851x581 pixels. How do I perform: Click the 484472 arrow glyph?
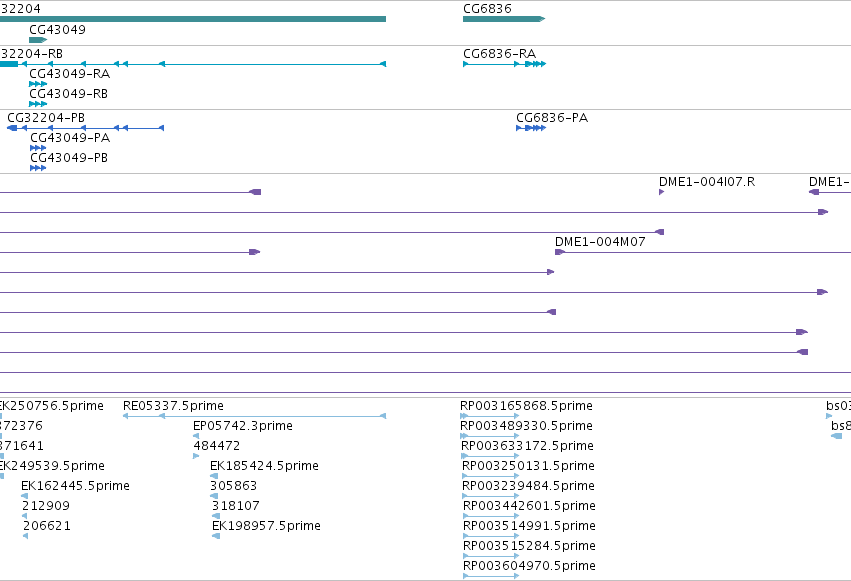tap(196, 456)
